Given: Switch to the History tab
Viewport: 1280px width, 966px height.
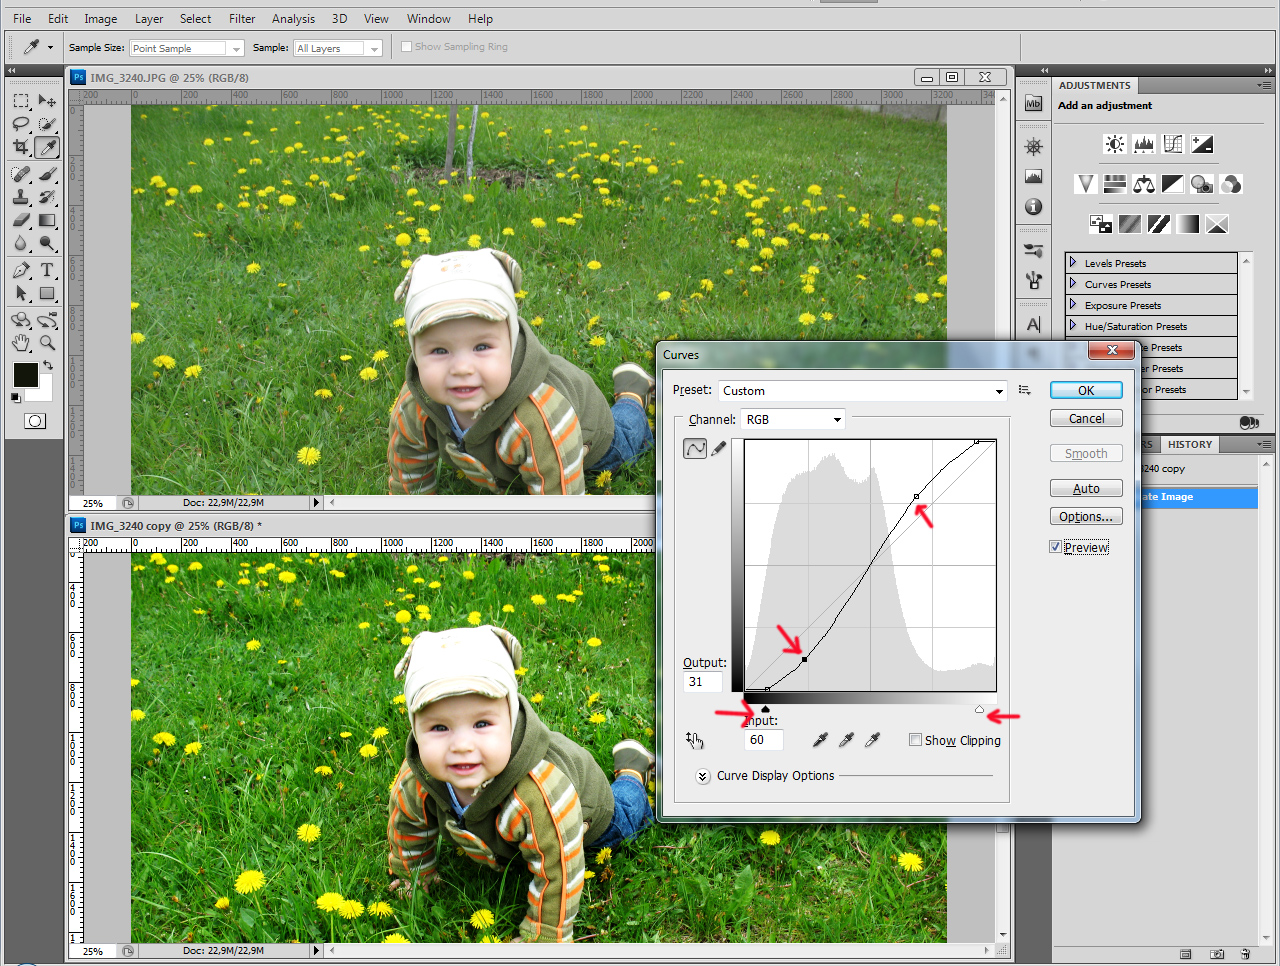Looking at the screenshot, I should pyautogui.click(x=1190, y=444).
